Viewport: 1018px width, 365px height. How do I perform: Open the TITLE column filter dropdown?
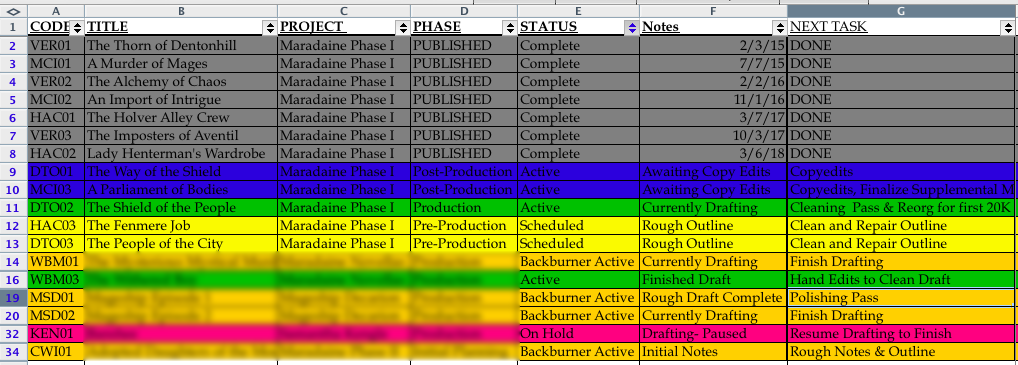(270, 27)
